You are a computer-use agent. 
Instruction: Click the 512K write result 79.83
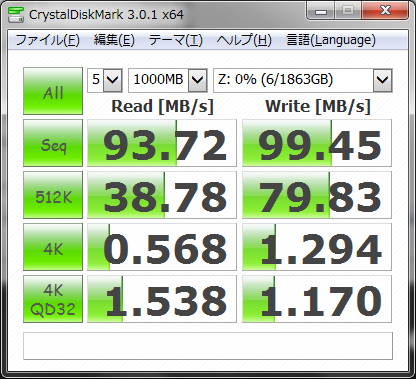pos(317,195)
